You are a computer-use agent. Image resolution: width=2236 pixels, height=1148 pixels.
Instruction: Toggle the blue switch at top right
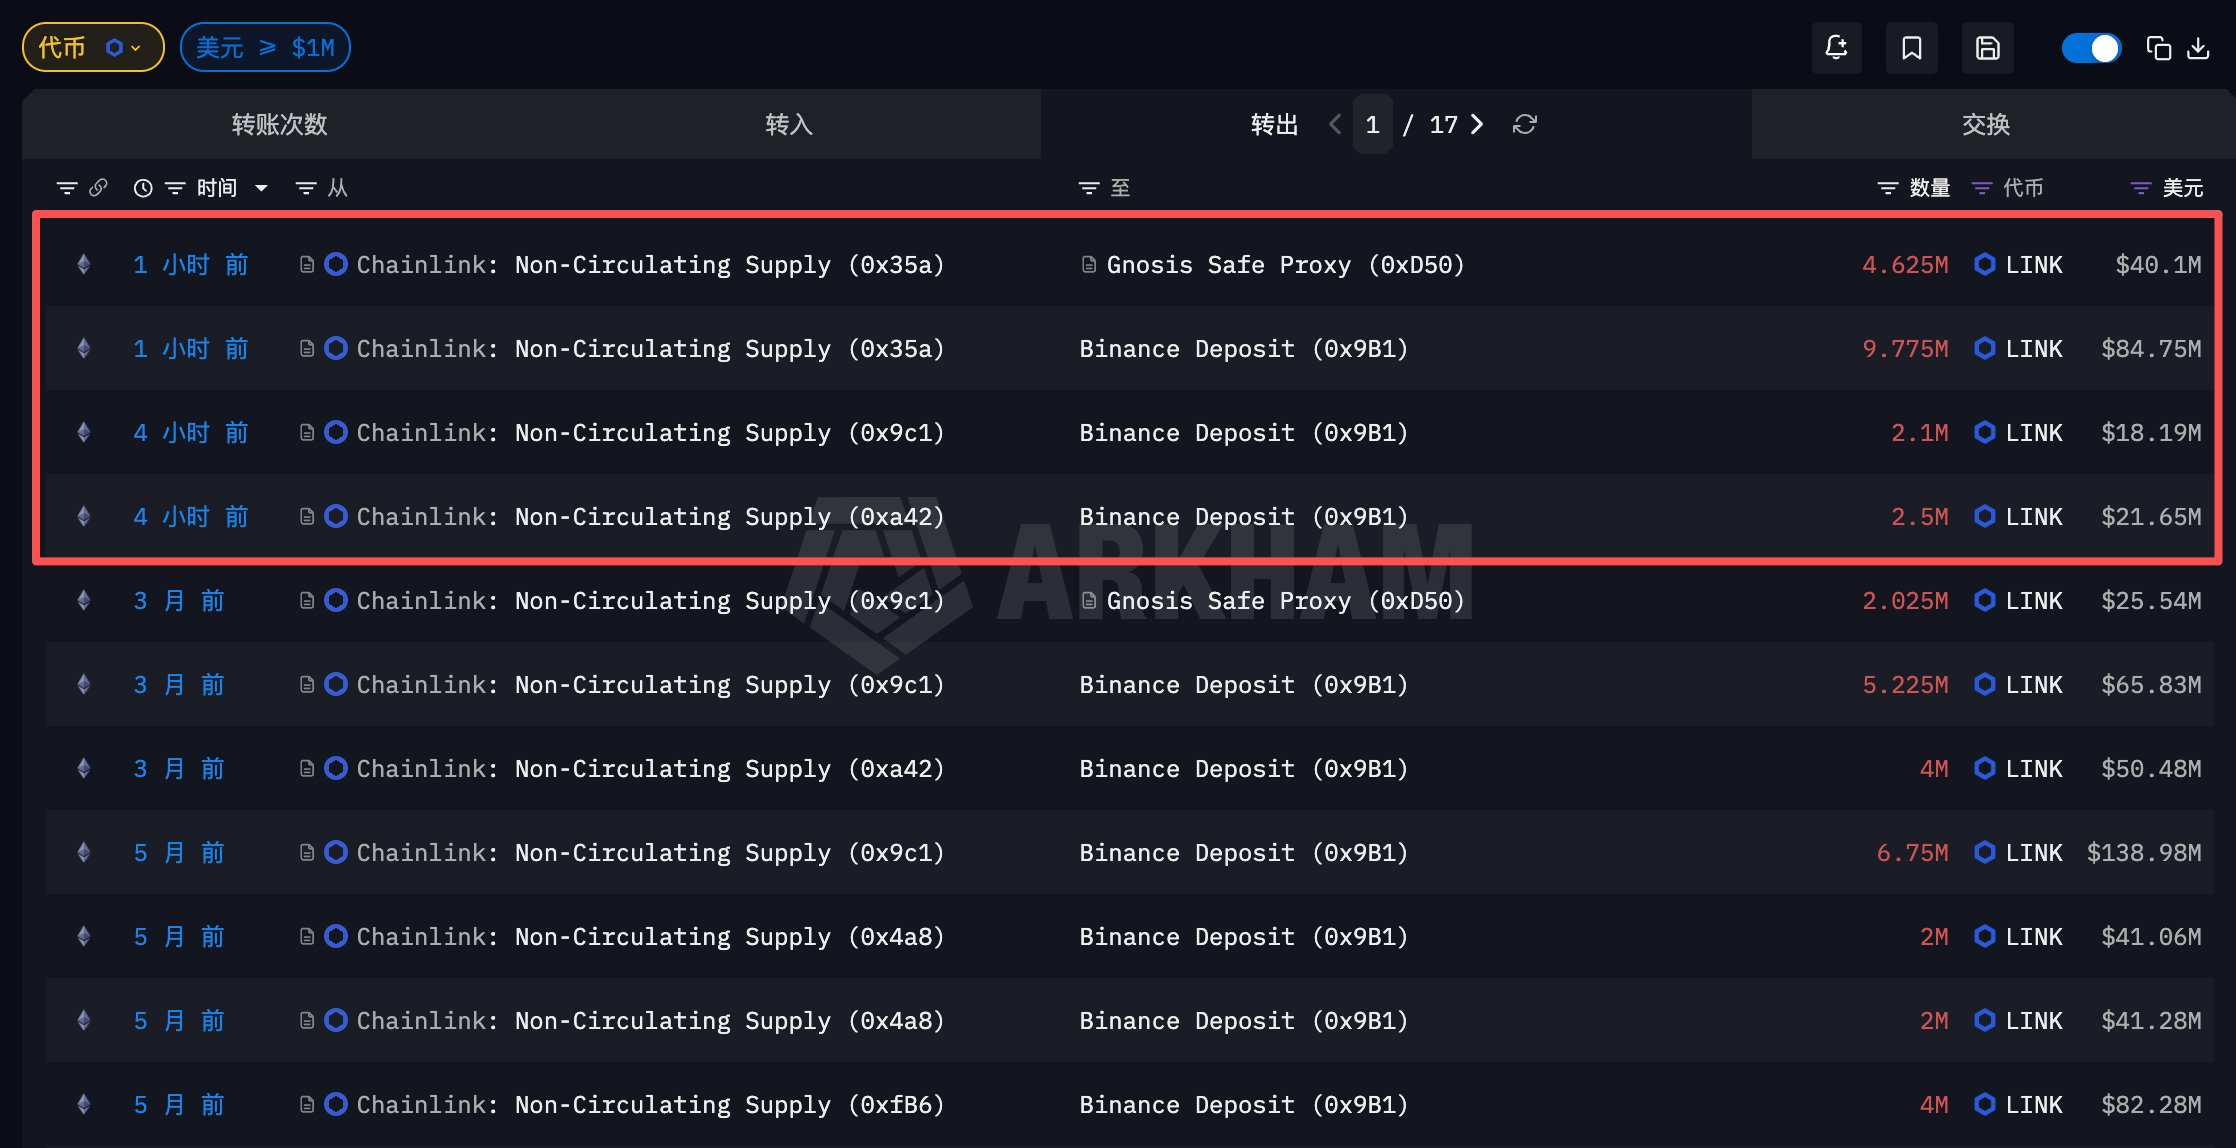click(x=2090, y=48)
